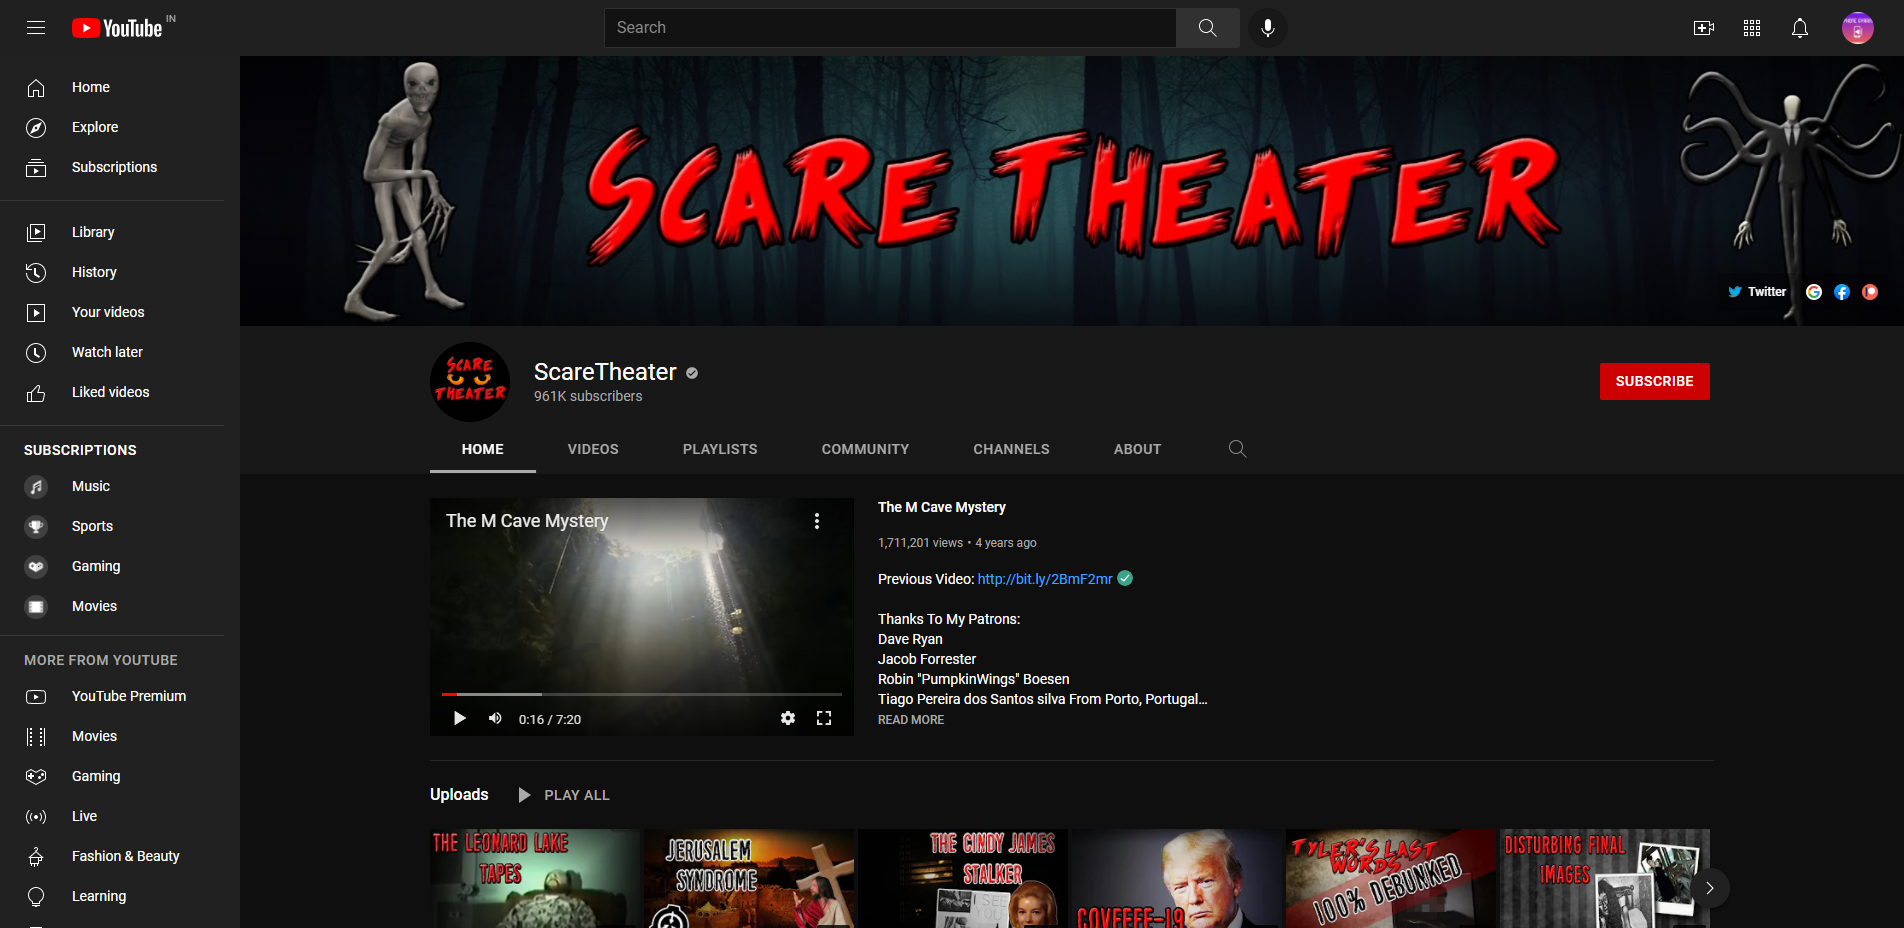
Task: Show next uploads with arrow
Action: tap(1710, 888)
